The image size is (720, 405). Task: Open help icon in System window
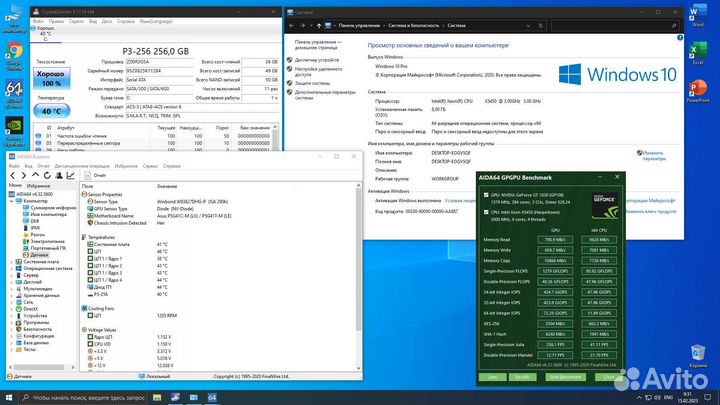coord(680,38)
